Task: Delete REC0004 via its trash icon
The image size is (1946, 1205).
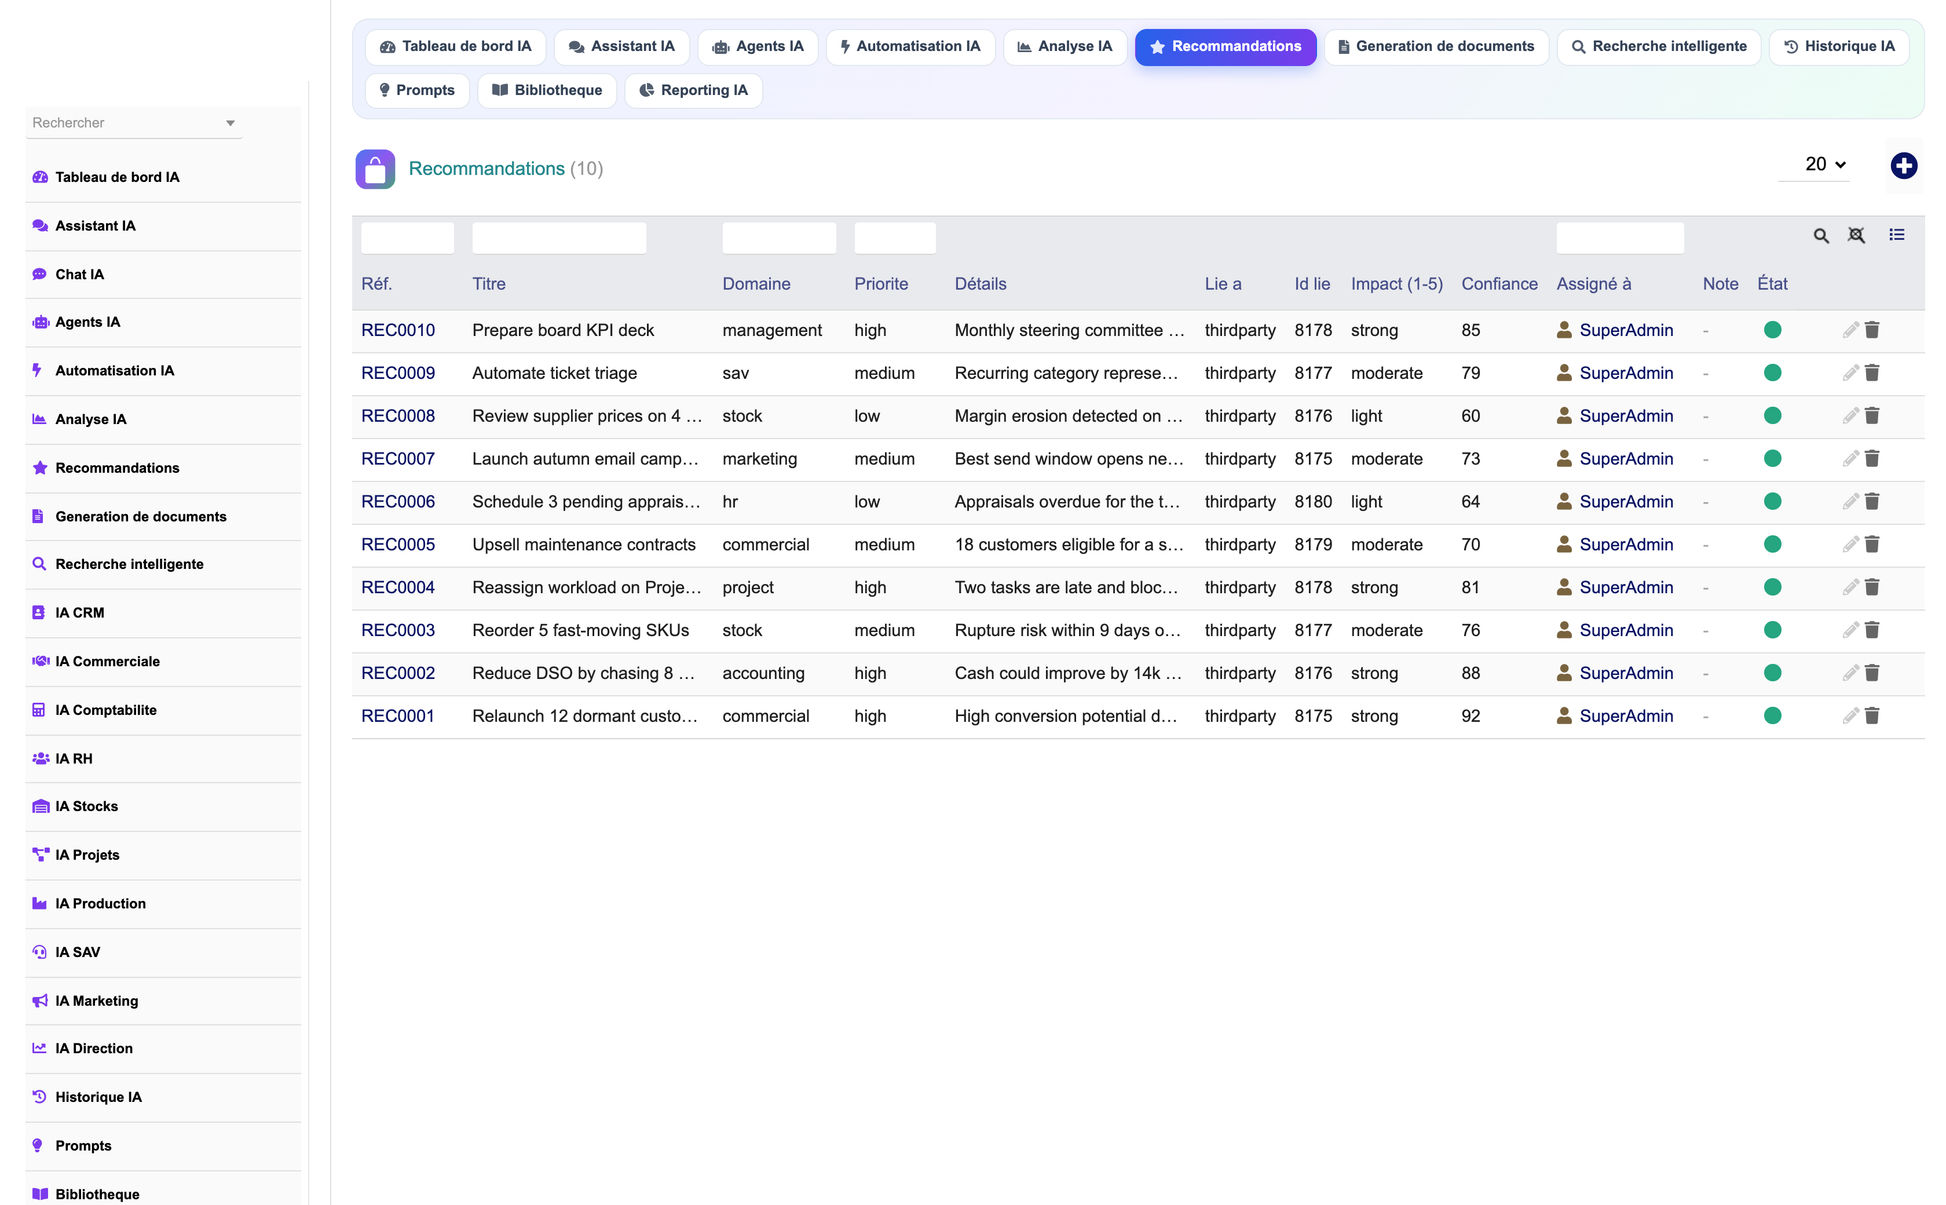Action: pos(1872,588)
